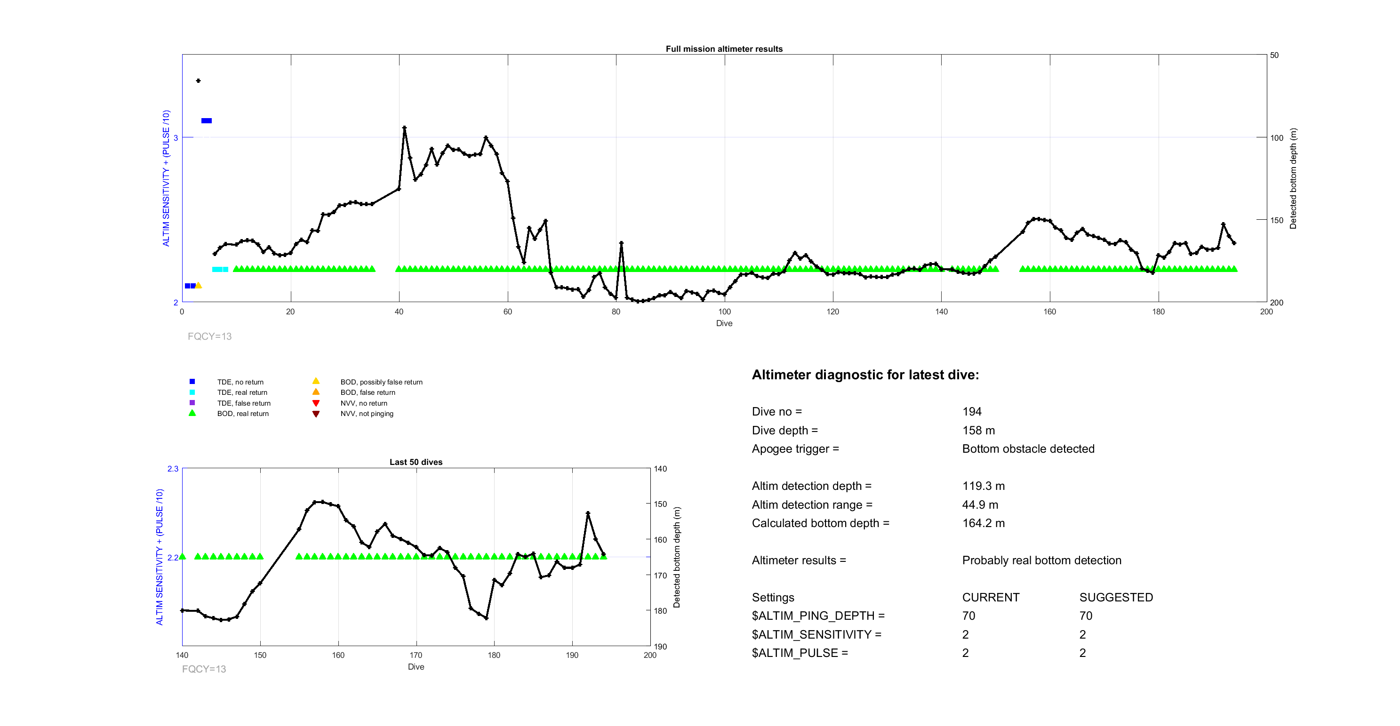This screenshot has height=726, width=1400.
Task: Click the '$ALTIM_PING_DEPTH =' setting label
Action: (x=818, y=616)
